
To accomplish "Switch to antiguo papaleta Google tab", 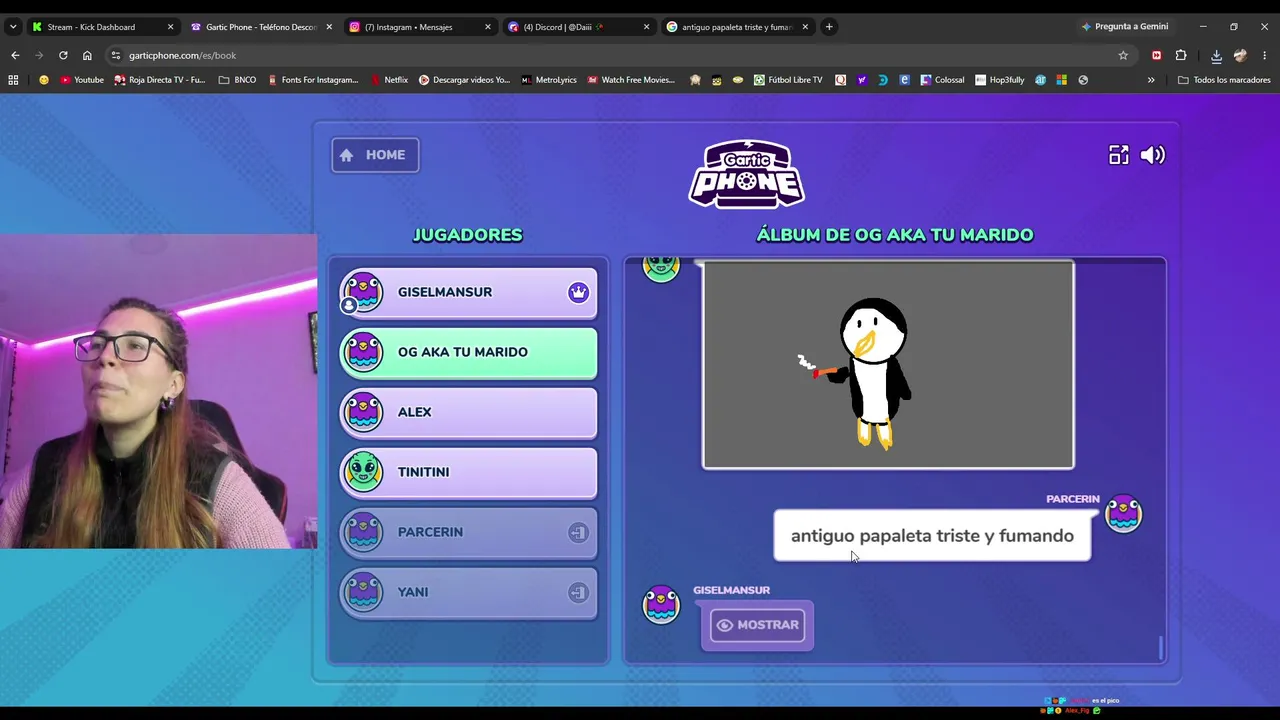I will click(x=736, y=27).
